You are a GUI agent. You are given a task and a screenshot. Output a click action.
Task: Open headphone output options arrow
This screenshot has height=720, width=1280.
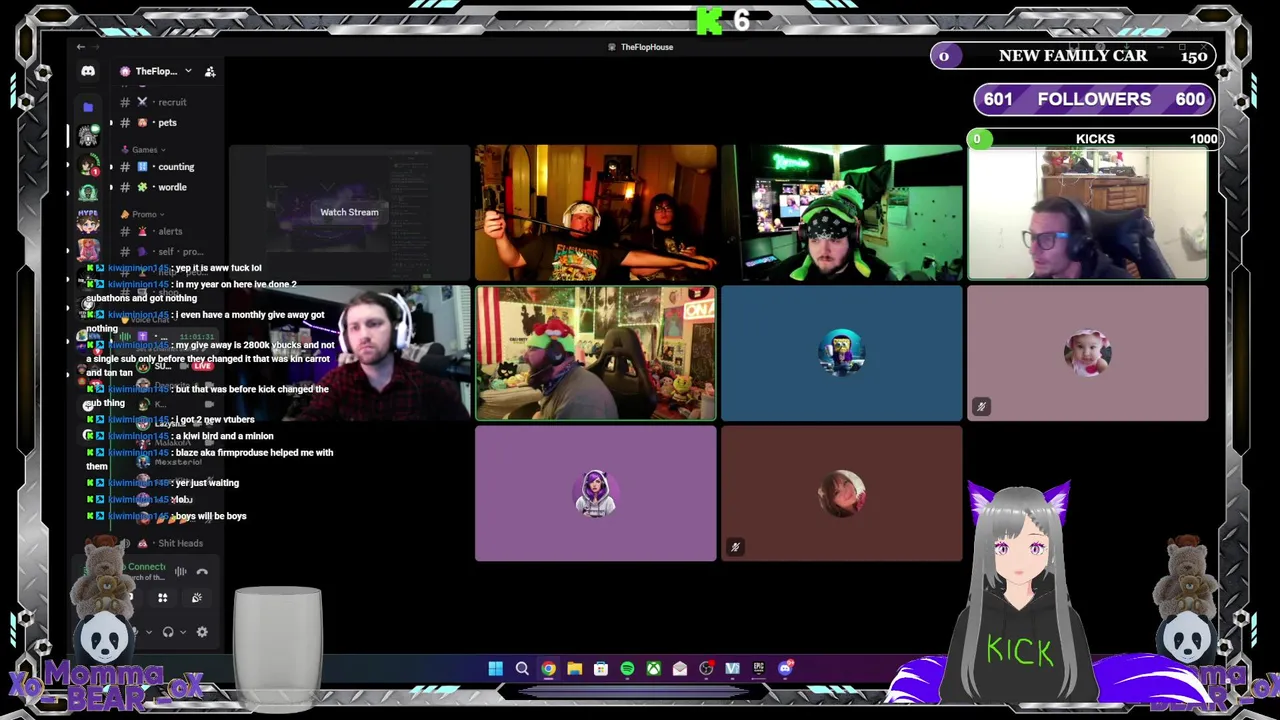pyautogui.click(x=183, y=632)
